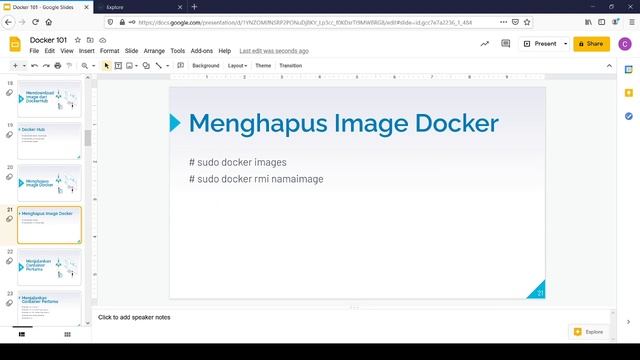Image resolution: width=640 pixels, height=360 pixels.
Task: Select slide 22 Menjalankan Container thumbnail
Action: (x=49, y=267)
